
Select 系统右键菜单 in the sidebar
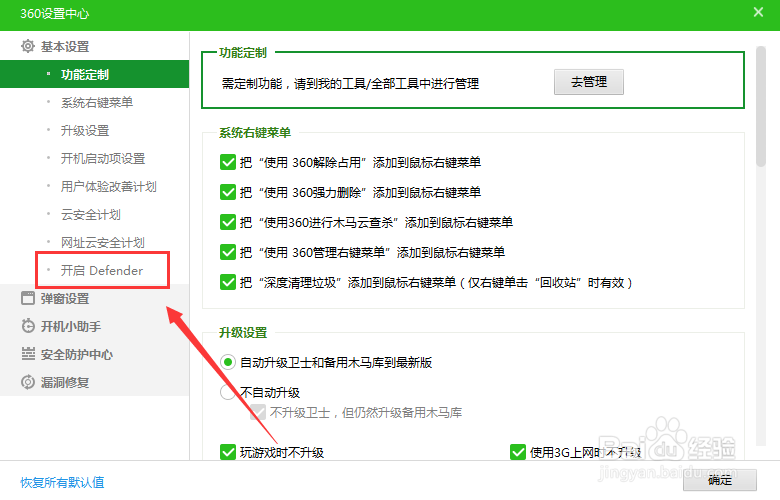pyautogui.click(x=97, y=102)
